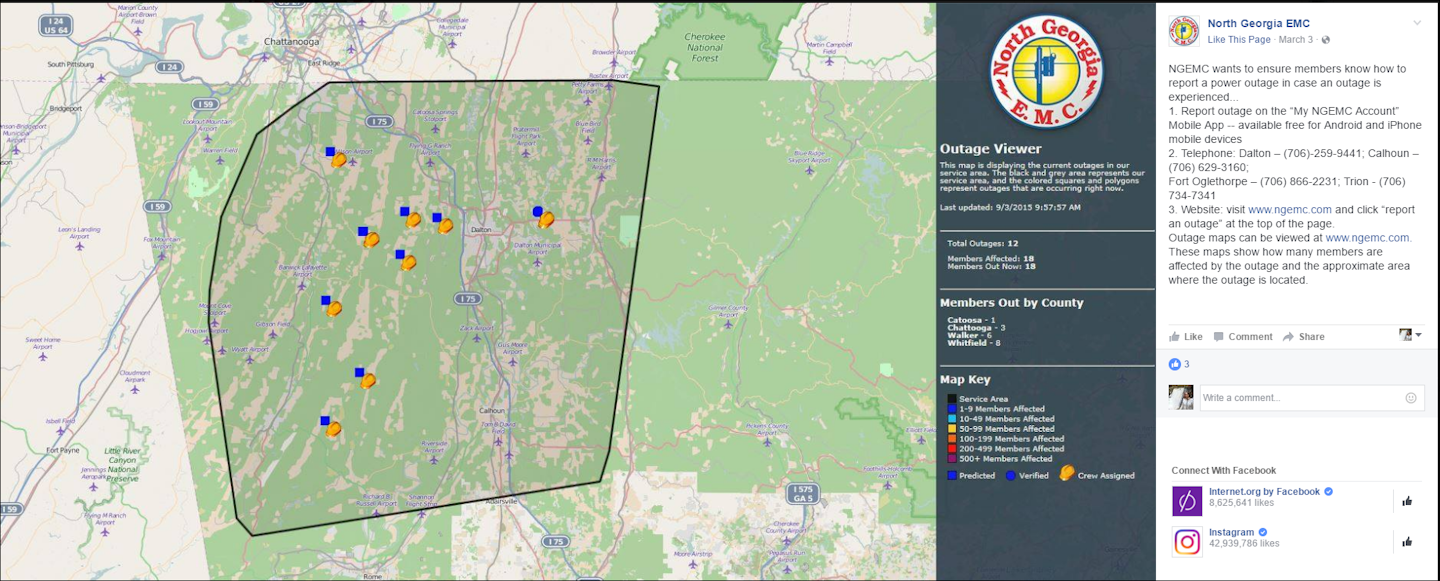Screen dimensions: 1440x581
Task: Click the North Georgia EMC logo emblem
Action: coord(1046,65)
